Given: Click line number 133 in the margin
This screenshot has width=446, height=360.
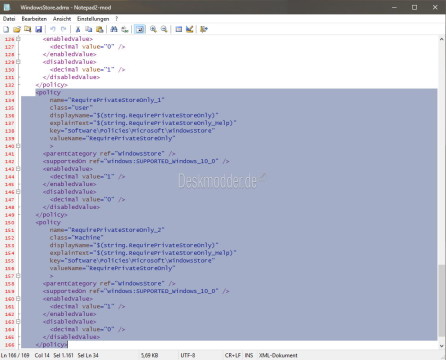Looking at the screenshot, I should [10, 93].
